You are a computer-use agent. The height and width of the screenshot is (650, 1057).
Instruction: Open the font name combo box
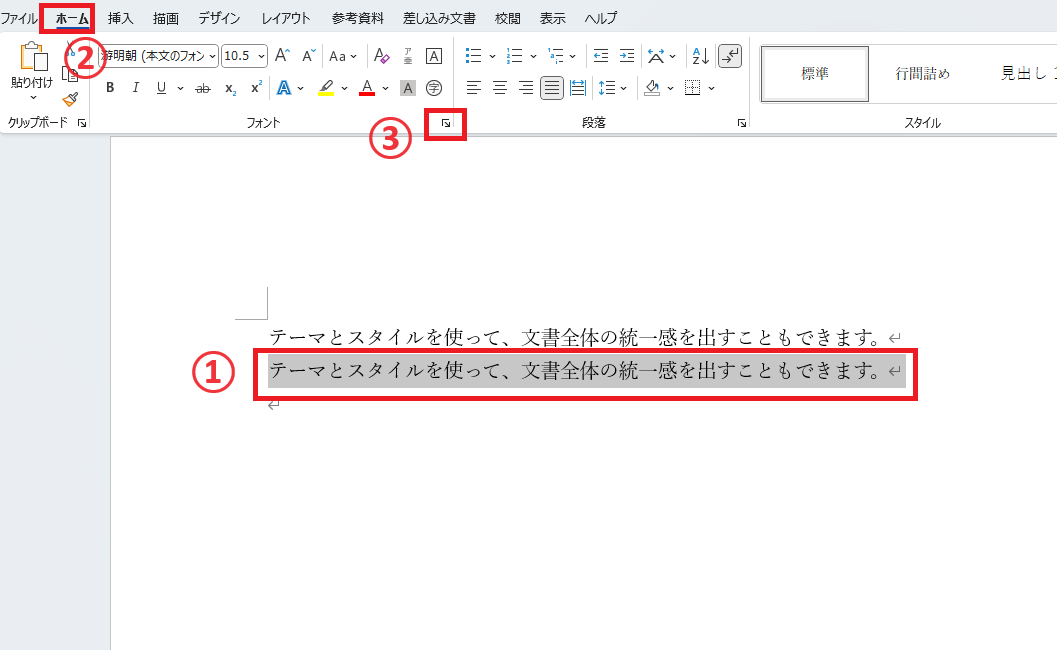click(x=158, y=56)
